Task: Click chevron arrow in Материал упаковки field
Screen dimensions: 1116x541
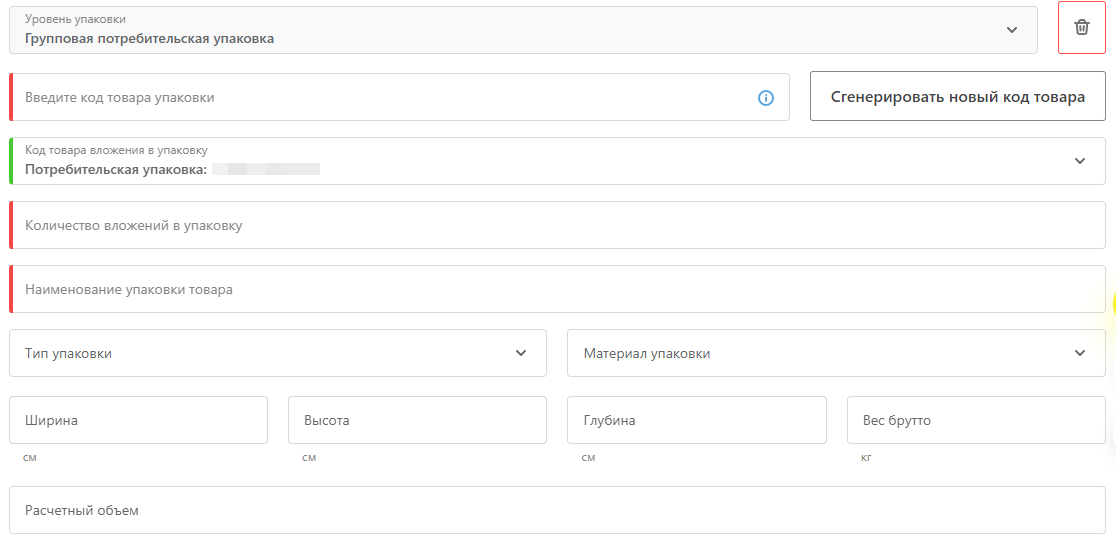Action: (x=1080, y=353)
